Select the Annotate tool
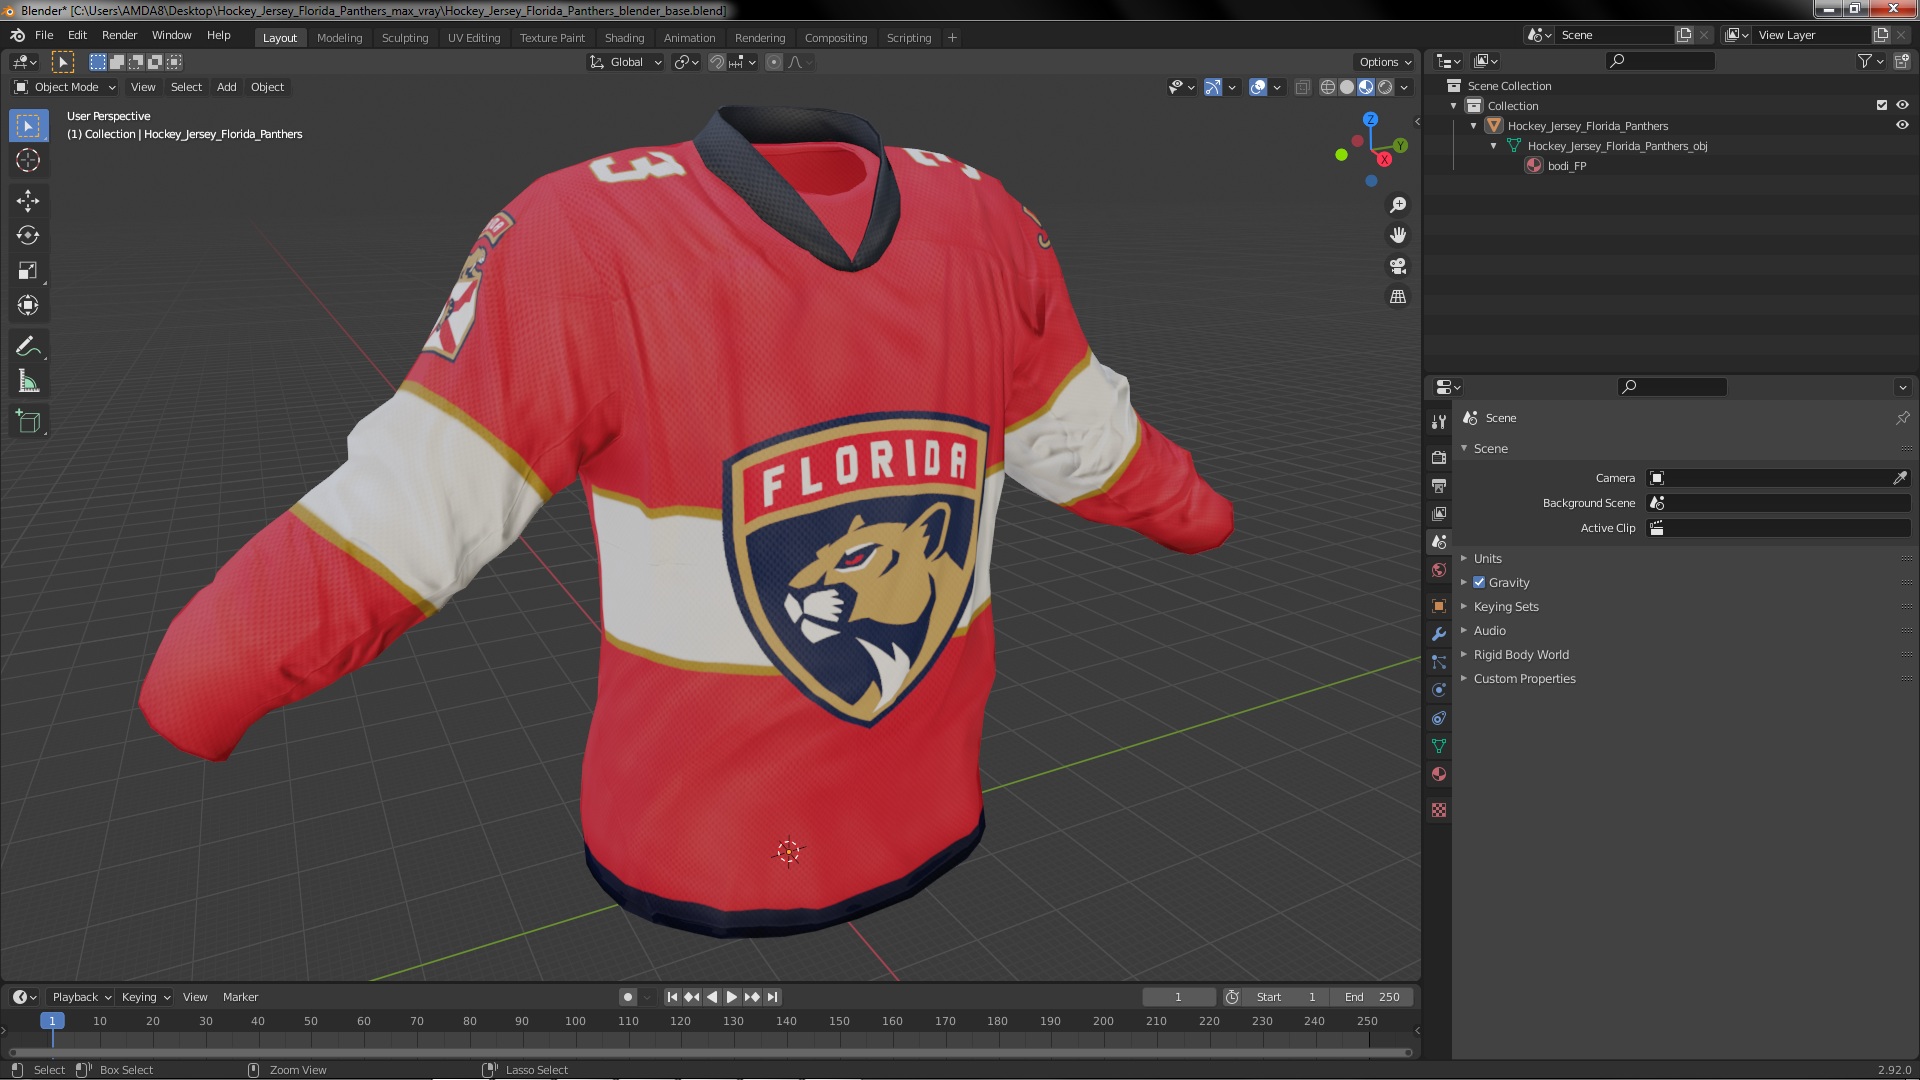 (x=28, y=347)
